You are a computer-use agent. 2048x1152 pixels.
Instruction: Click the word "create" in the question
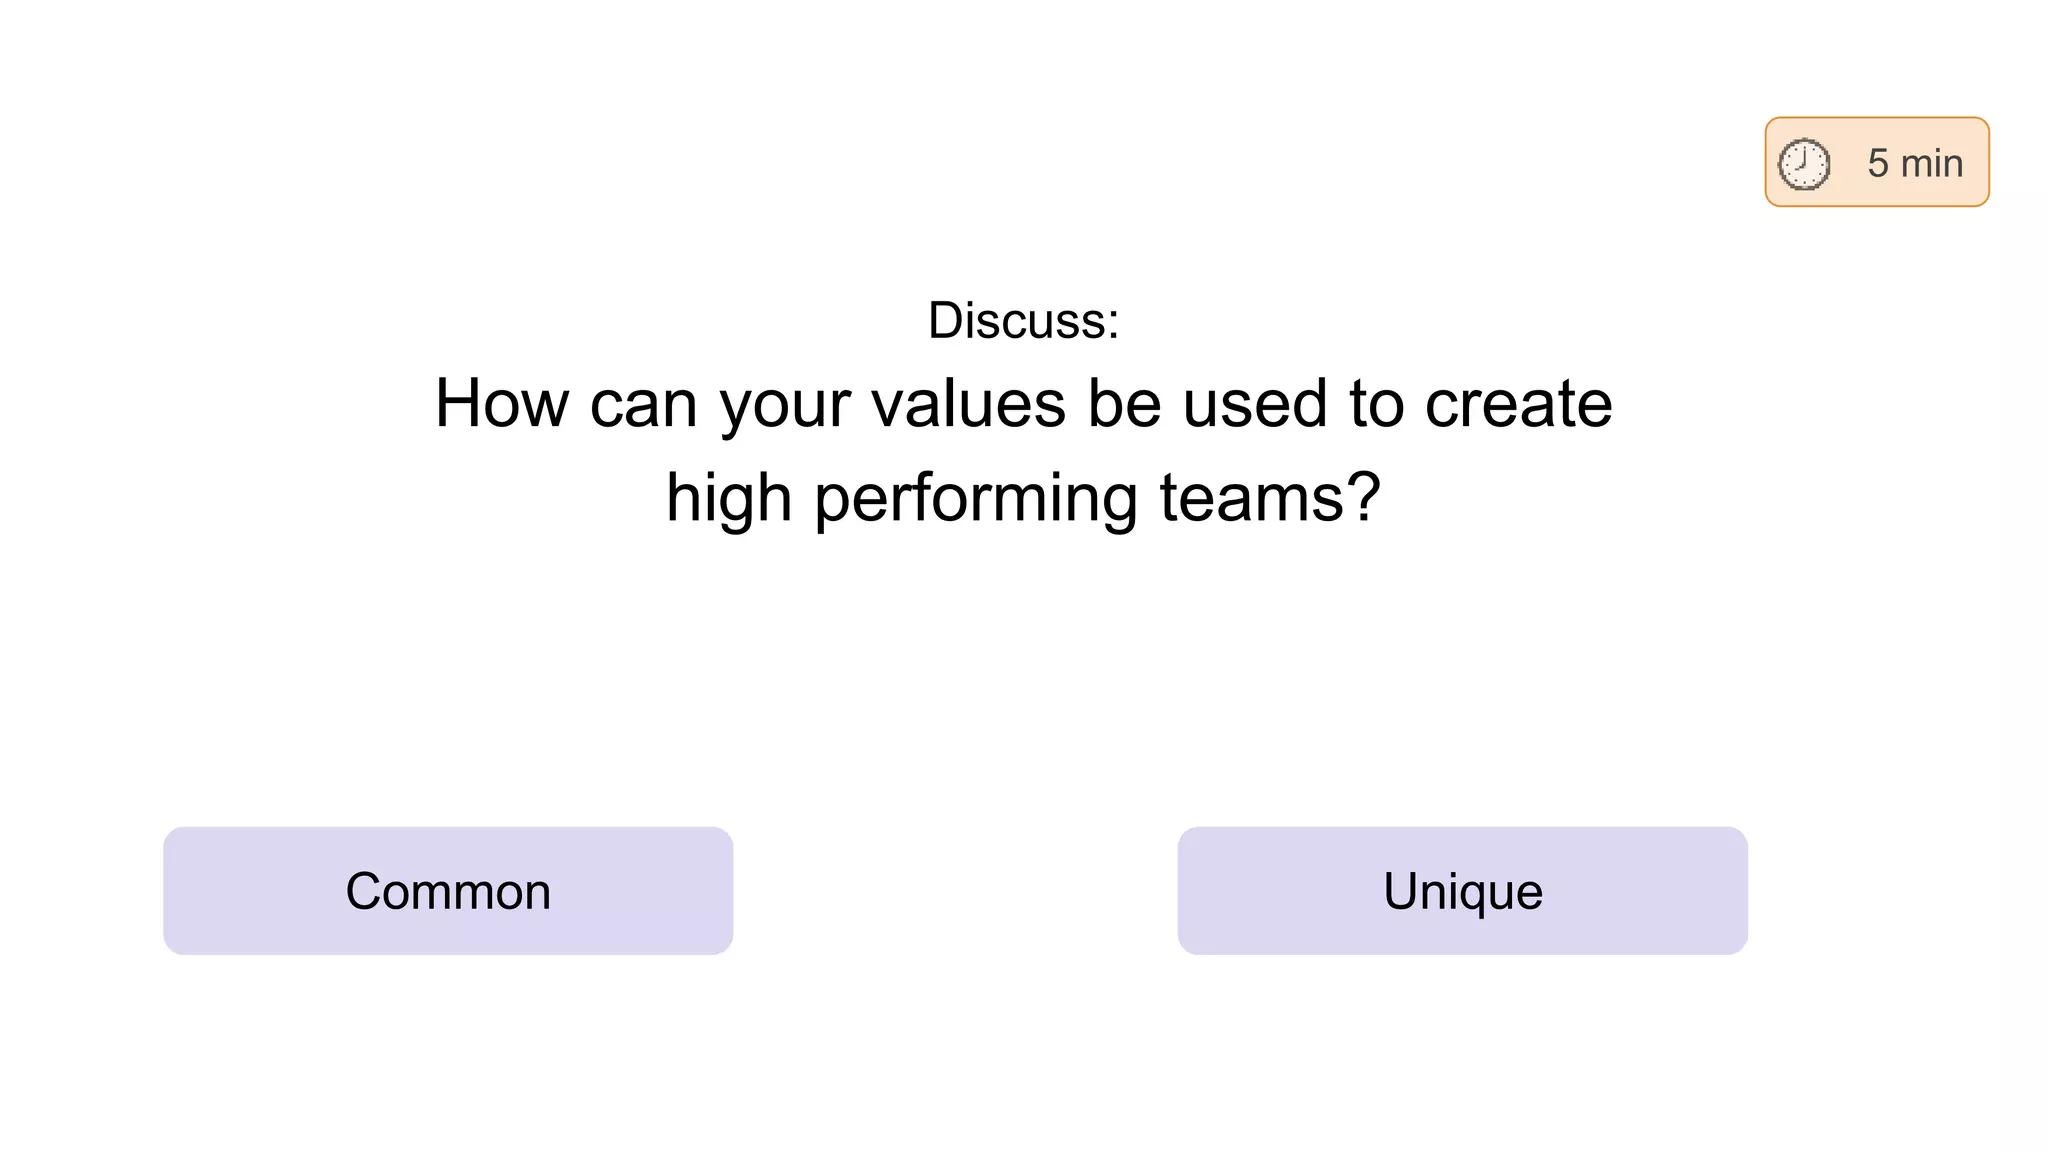[1518, 404]
